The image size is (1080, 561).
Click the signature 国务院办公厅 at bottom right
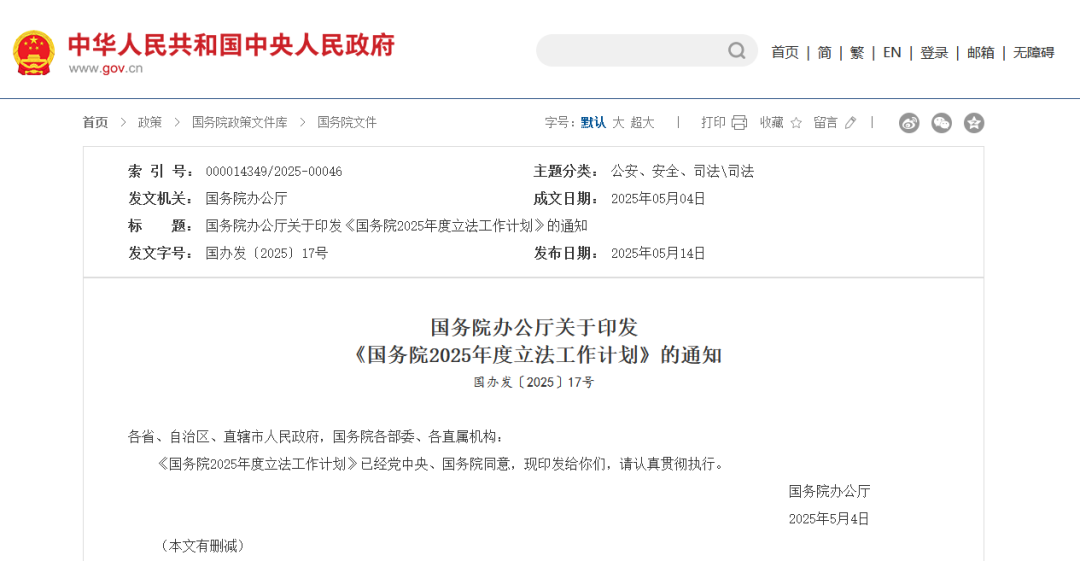click(x=829, y=491)
